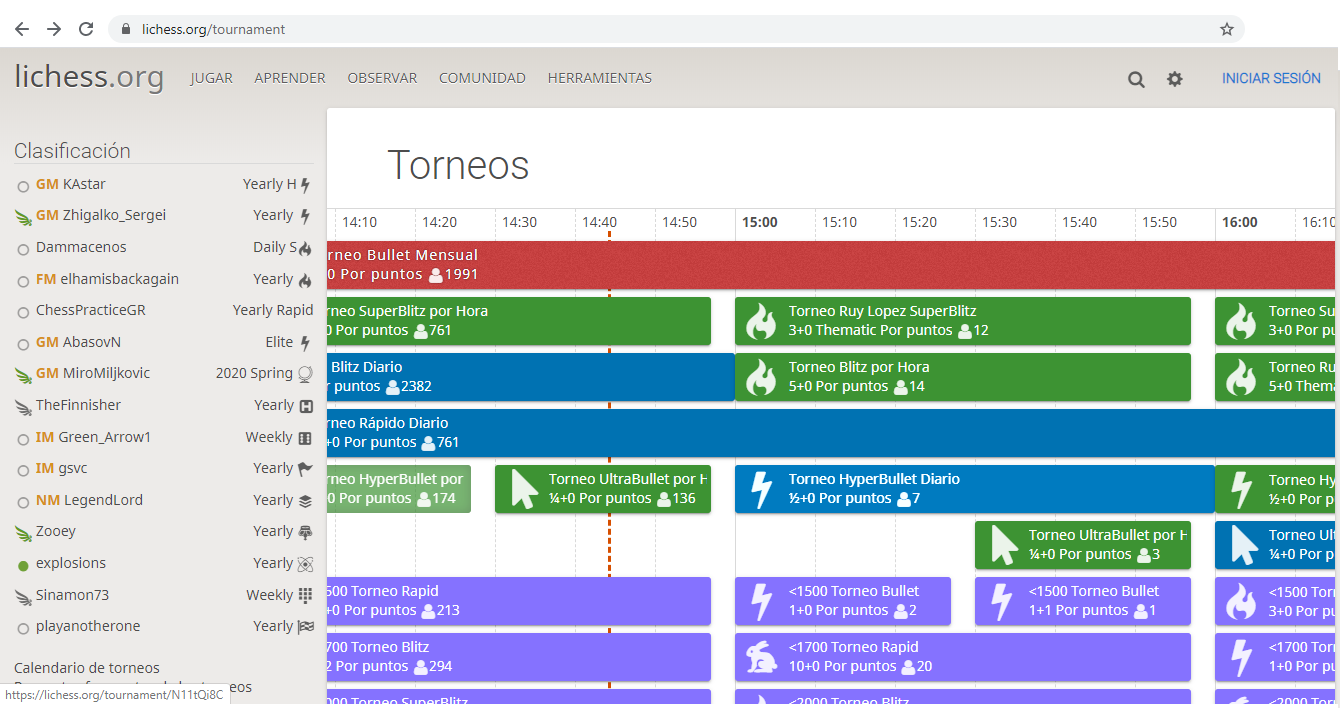Open the JUGAR menu

[211, 78]
